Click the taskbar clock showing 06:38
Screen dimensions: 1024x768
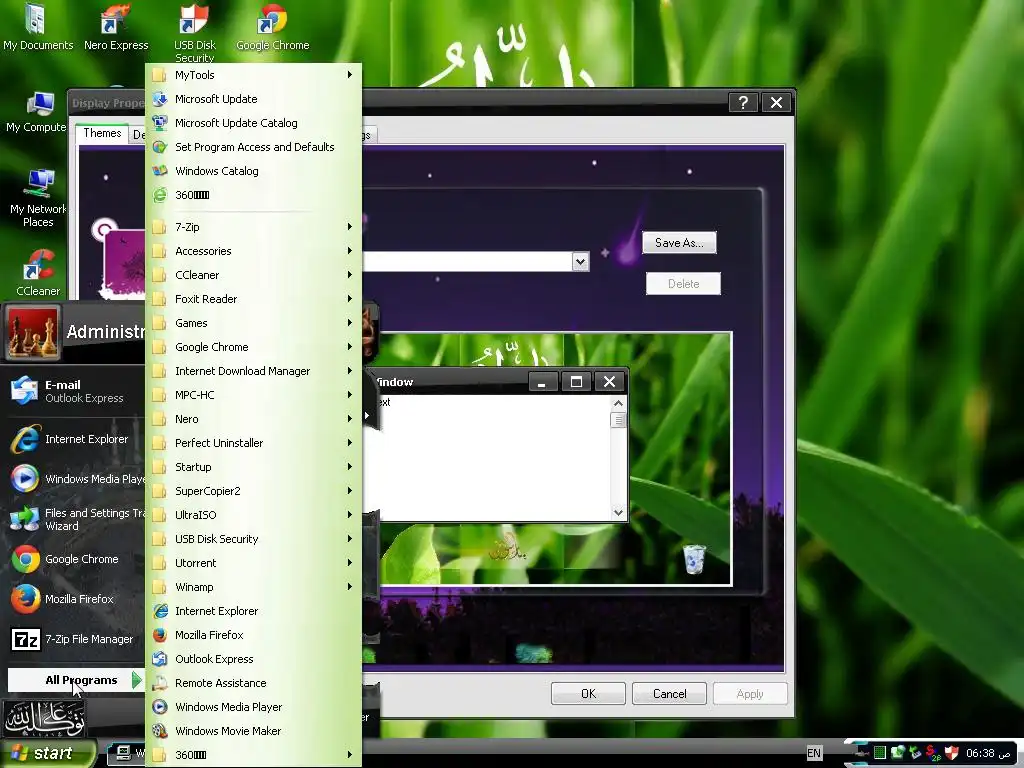pos(988,753)
